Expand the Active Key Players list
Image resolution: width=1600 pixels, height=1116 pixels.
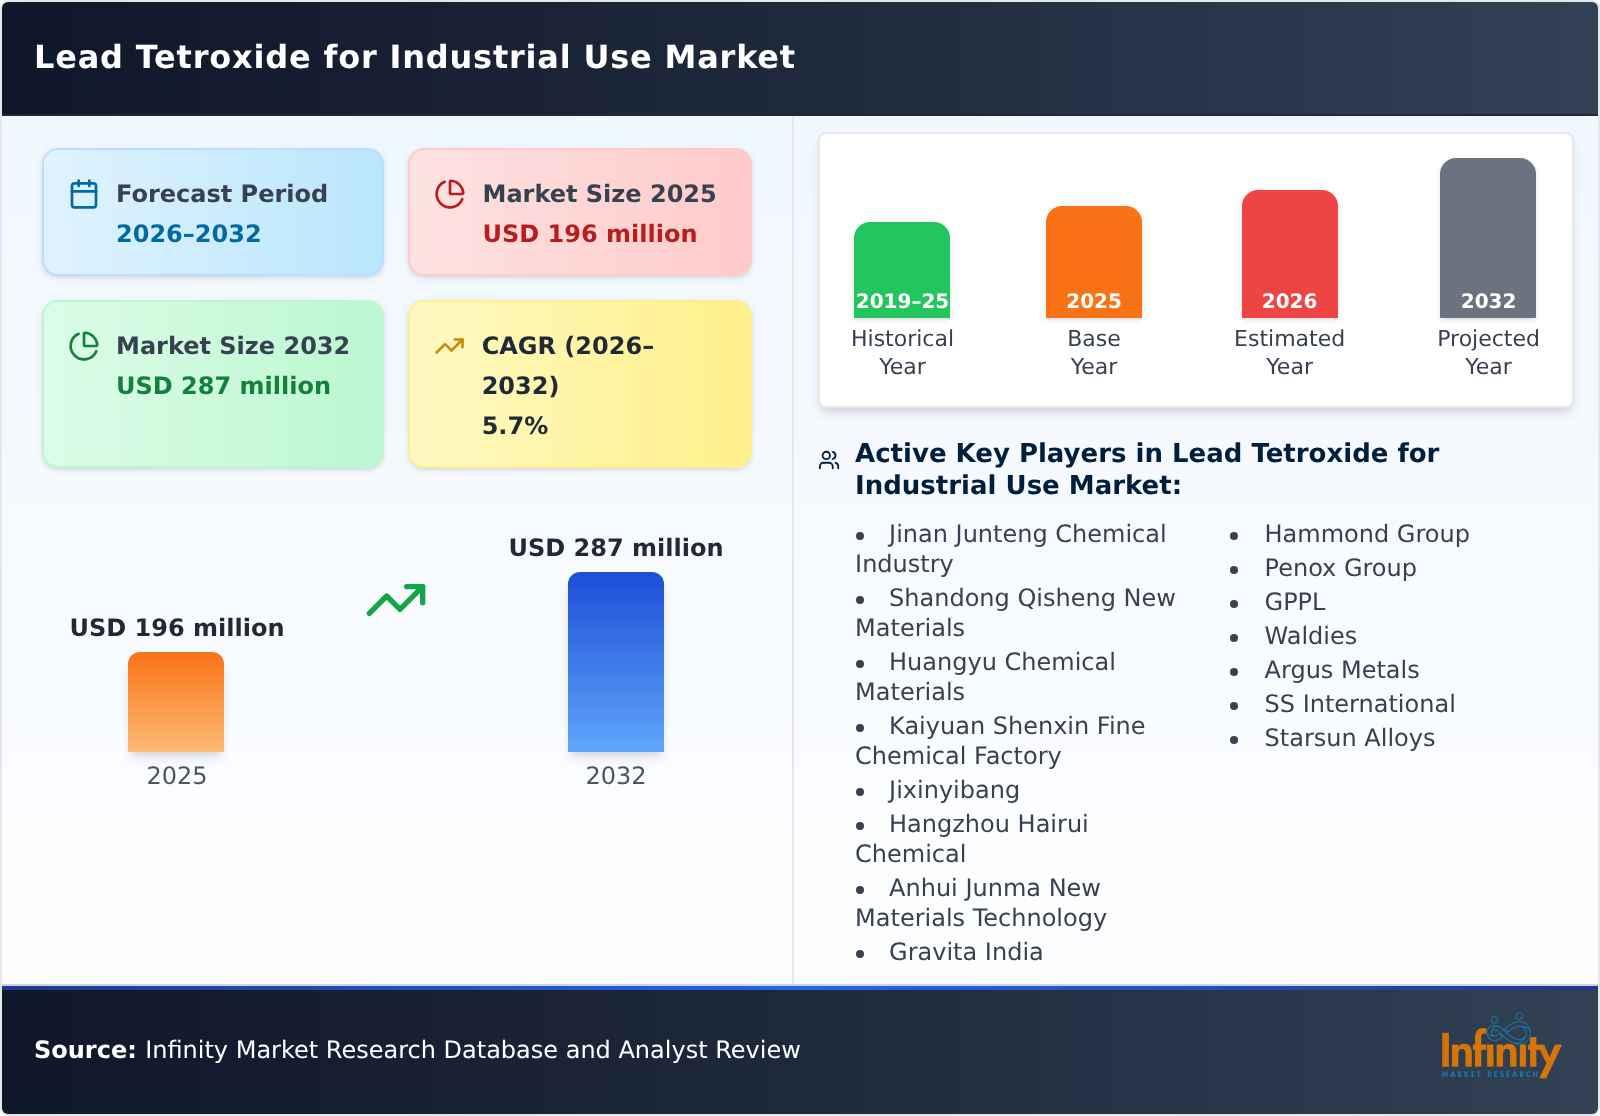coord(1146,469)
